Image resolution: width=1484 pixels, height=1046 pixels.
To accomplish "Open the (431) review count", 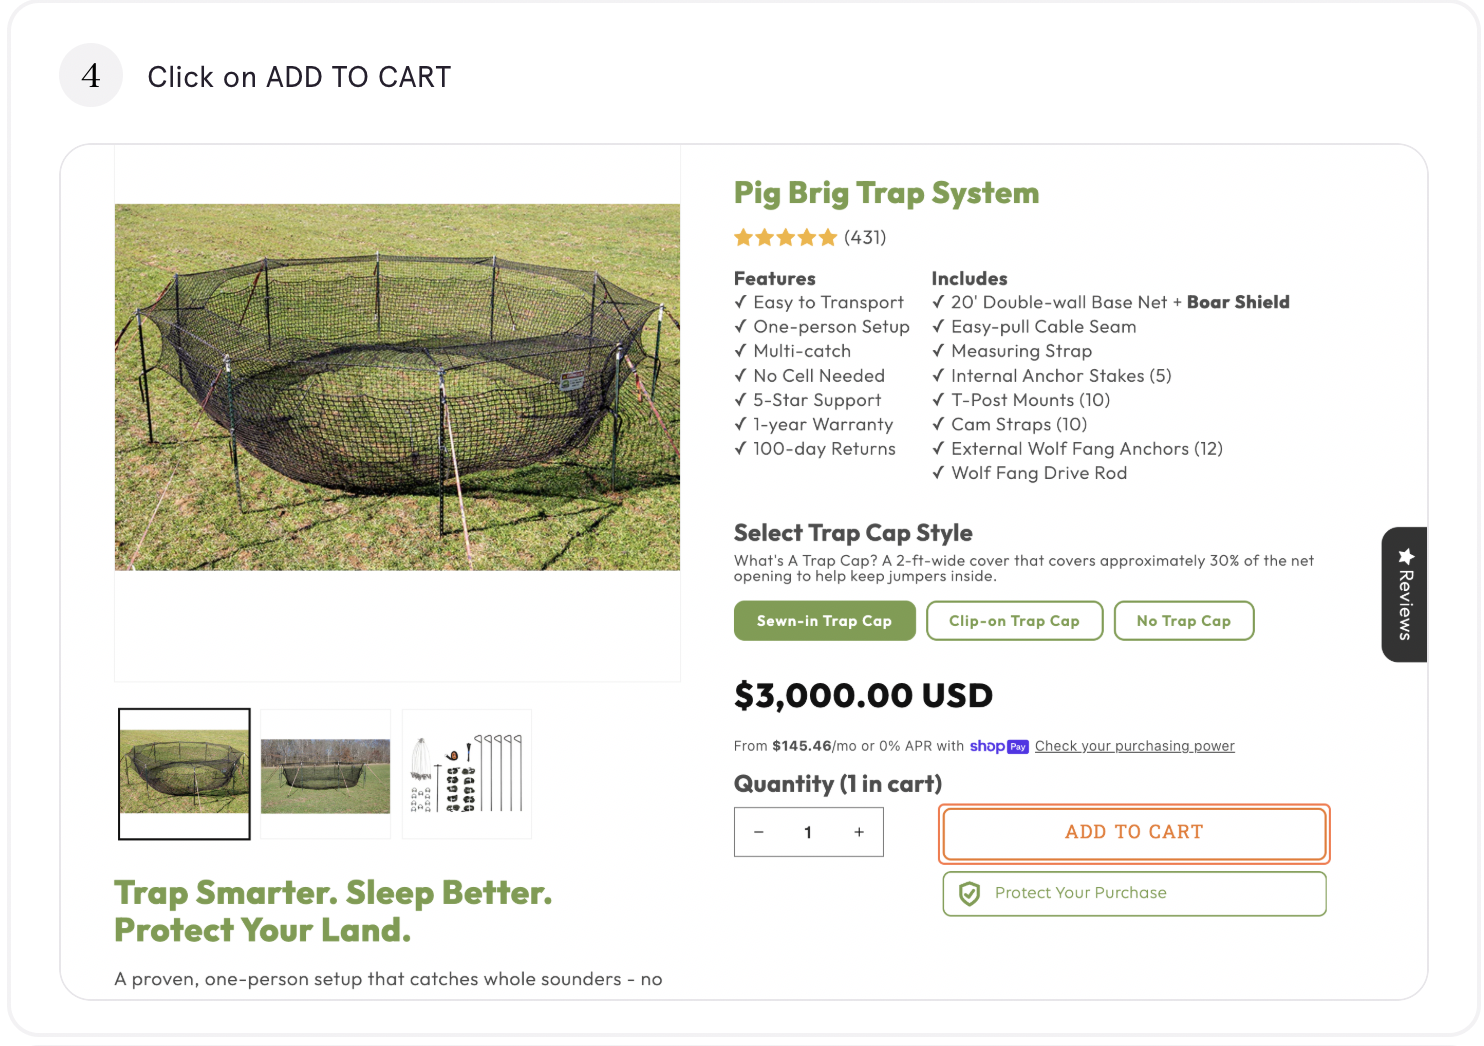I will pyautogui.click(x=865, y=238).
